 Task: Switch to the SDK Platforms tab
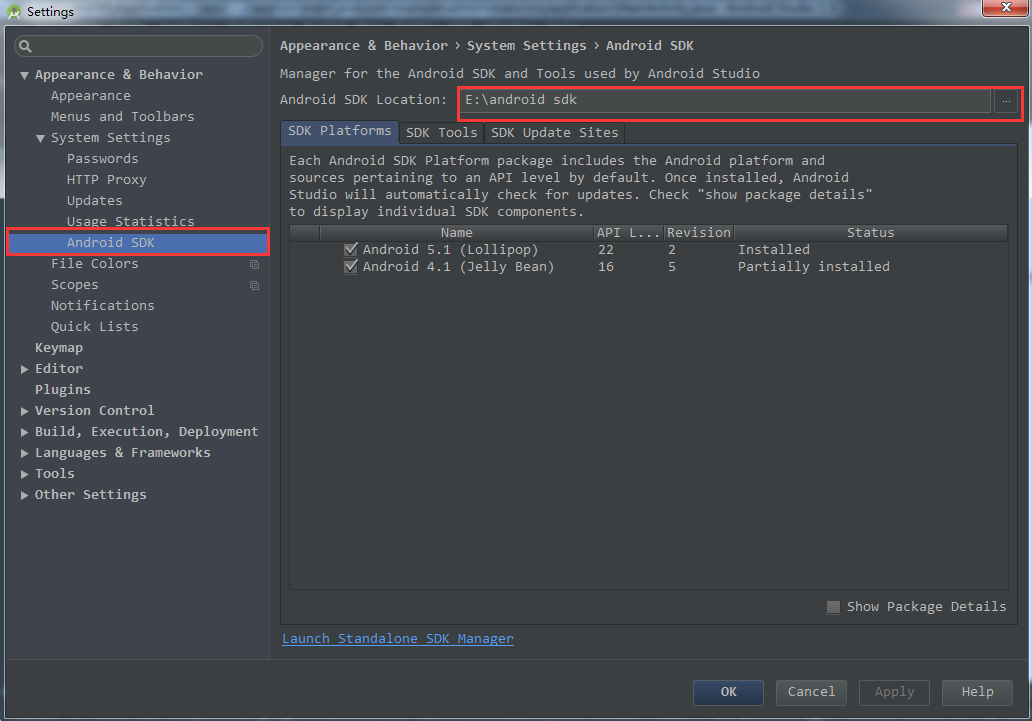(340, 132)
